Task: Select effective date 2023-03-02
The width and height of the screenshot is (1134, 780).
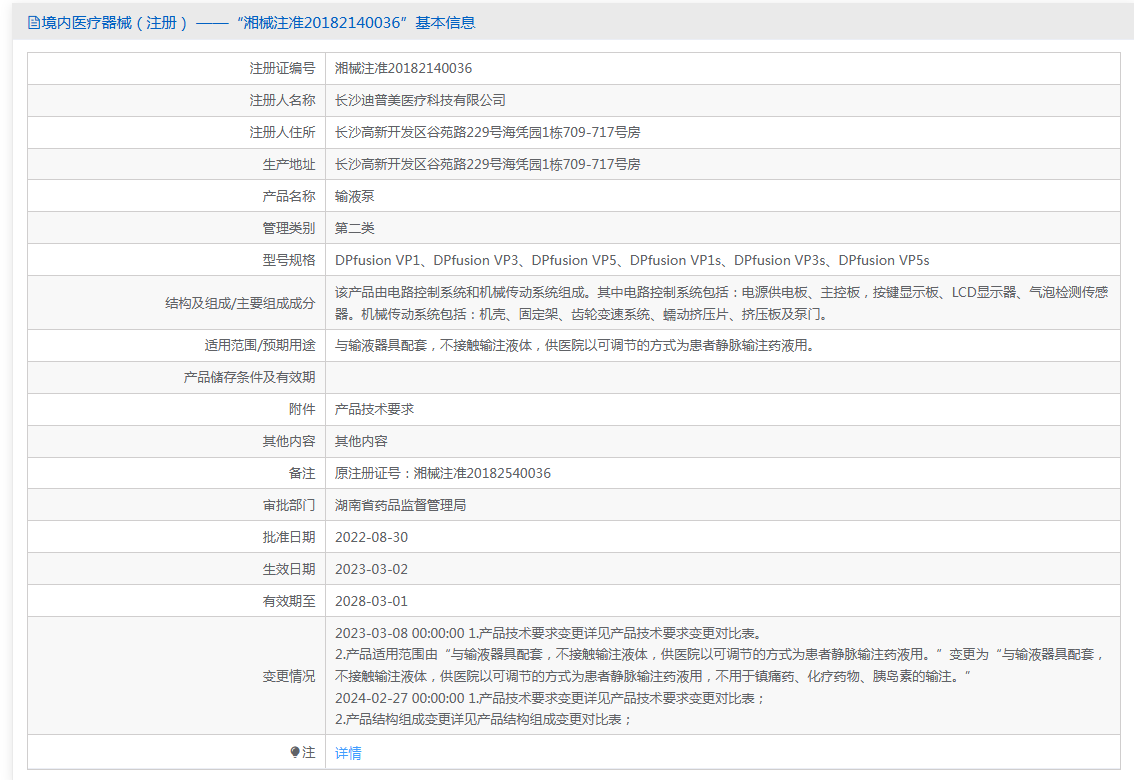Action: 372,569
